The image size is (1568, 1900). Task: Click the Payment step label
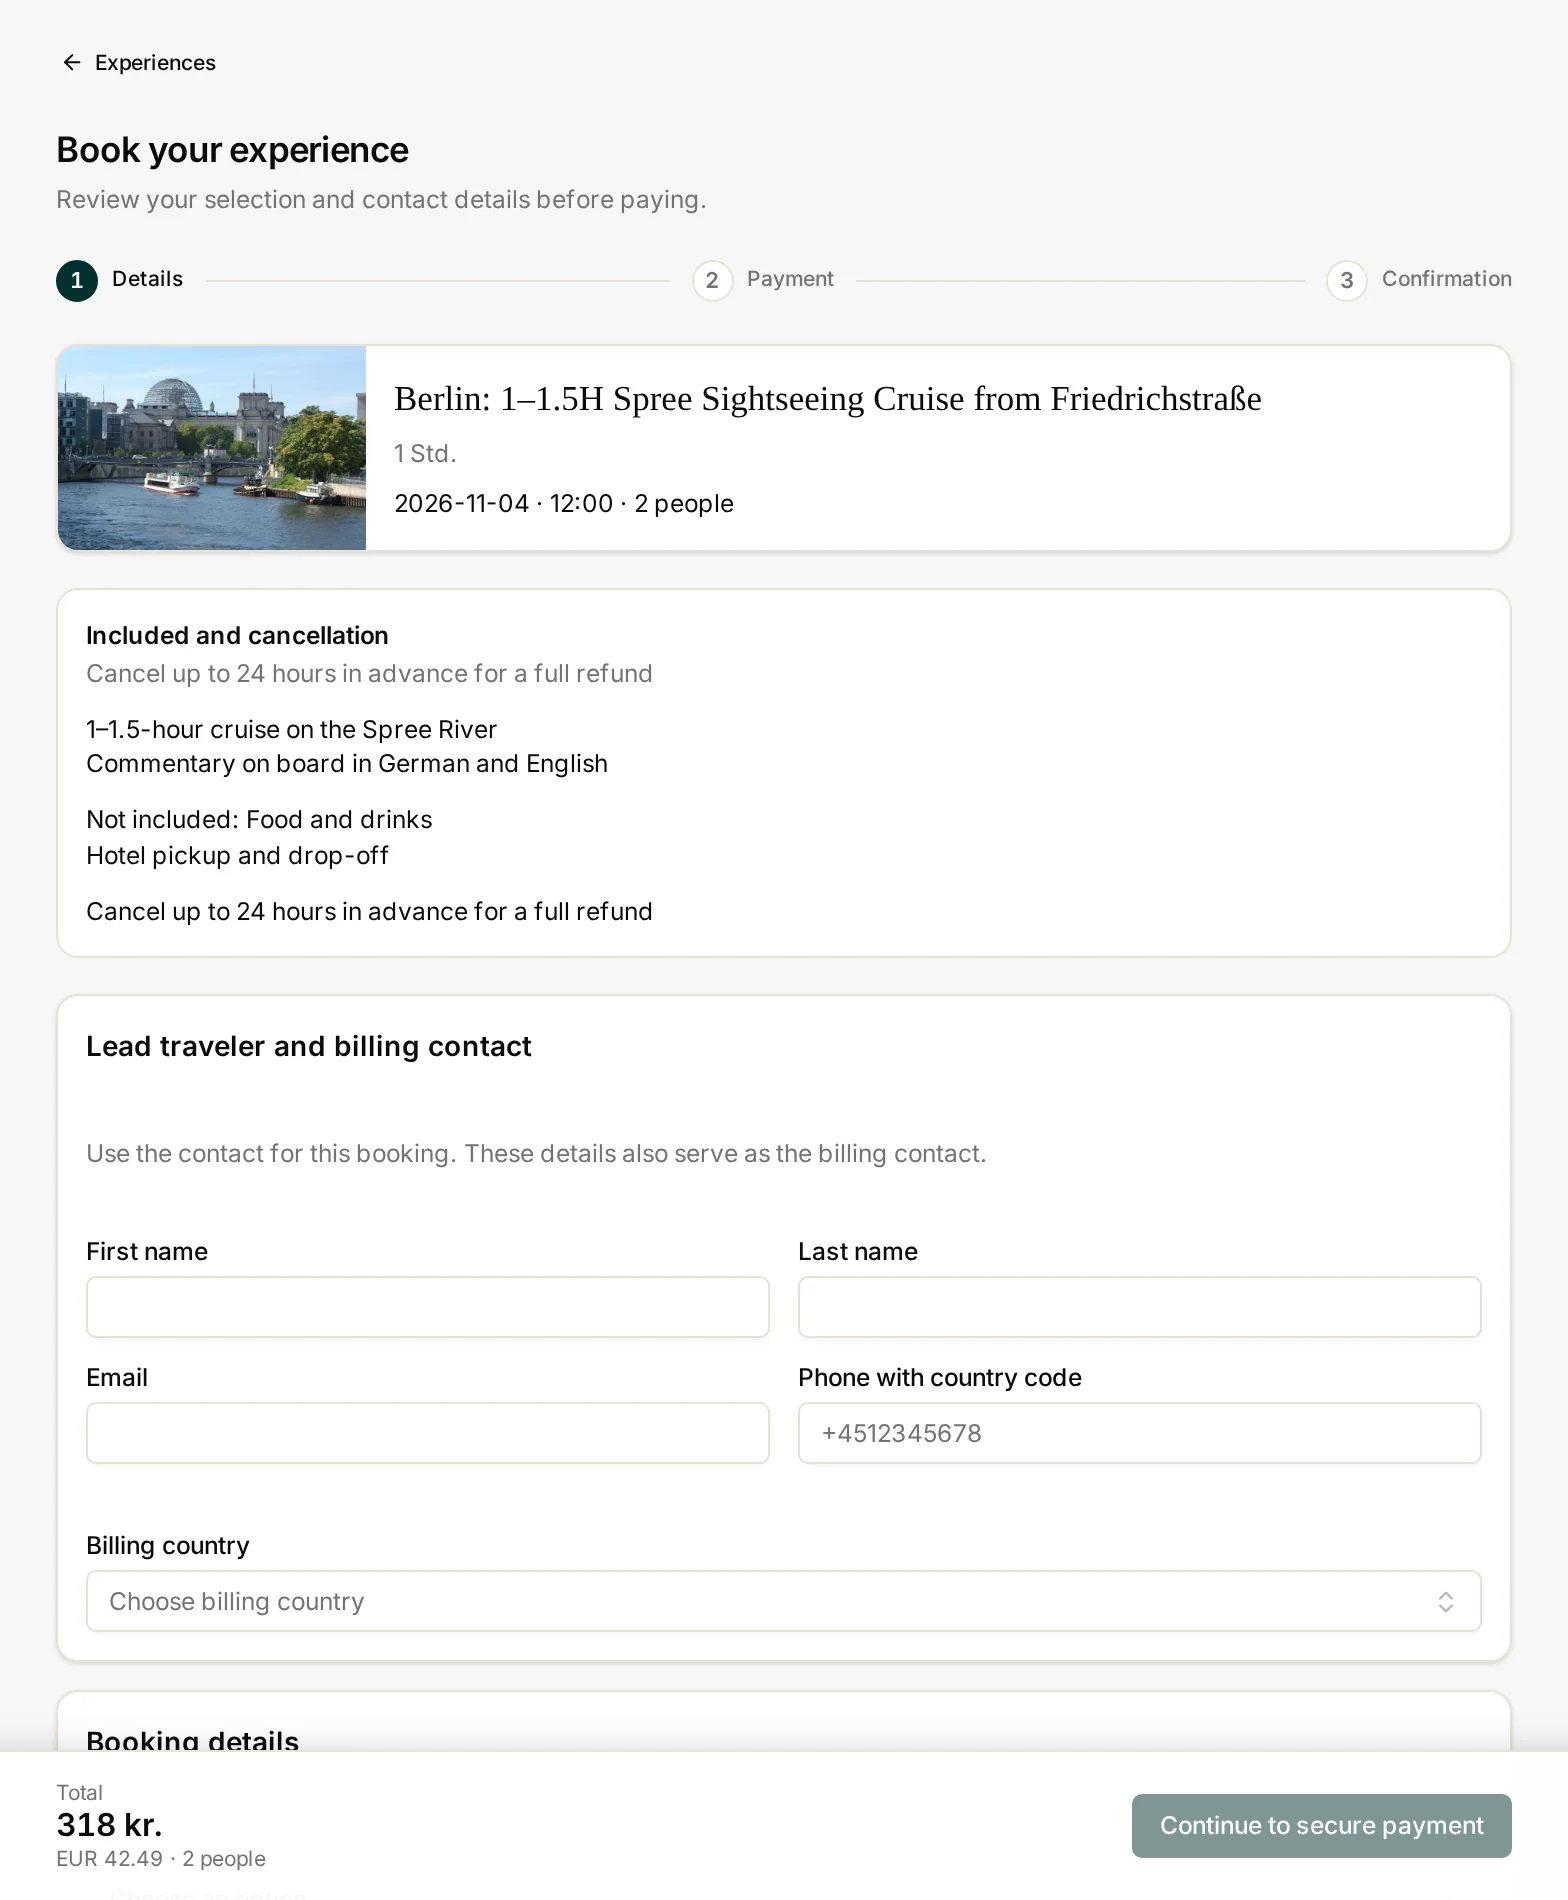790,279
